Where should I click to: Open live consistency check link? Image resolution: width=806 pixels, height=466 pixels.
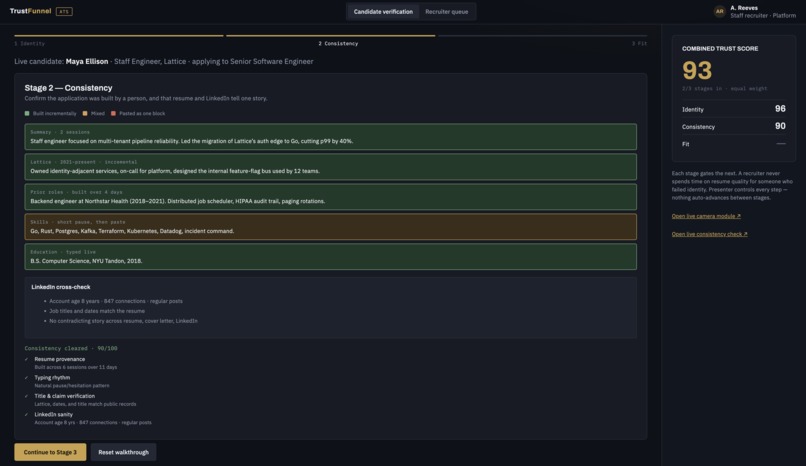[709, 234]
